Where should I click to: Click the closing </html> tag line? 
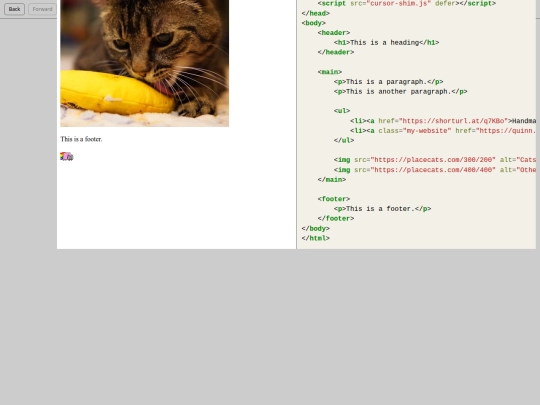[315, 238]
